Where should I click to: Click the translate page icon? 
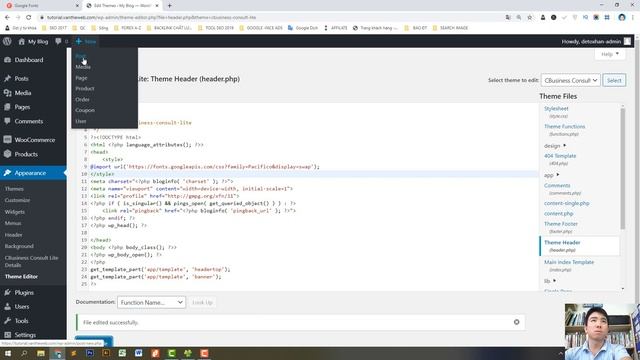[x=508, y=18]
